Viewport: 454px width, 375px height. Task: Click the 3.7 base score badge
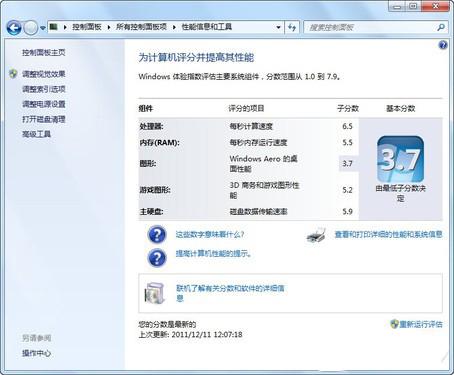click(x=400, y=159)
